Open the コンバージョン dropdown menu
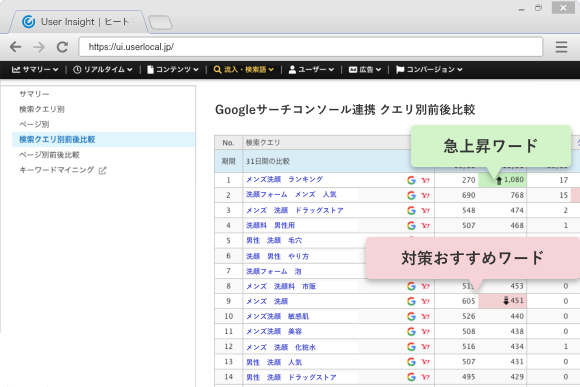Image resolution: width=580 pixels, height=387 pixels. click(x=429, y=70)
